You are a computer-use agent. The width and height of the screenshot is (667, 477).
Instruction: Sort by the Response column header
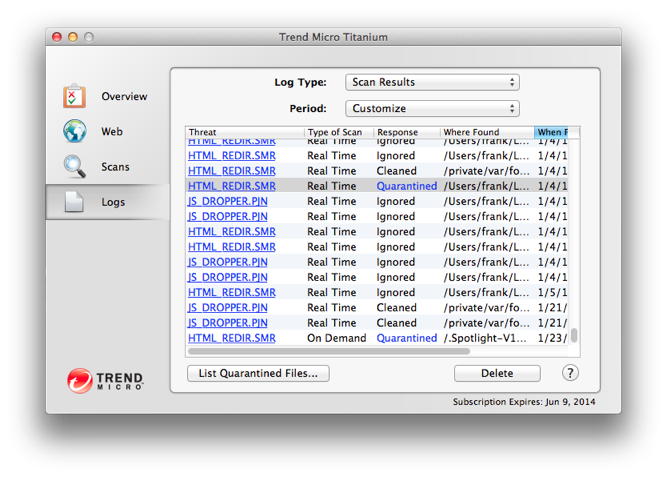[407, 132]
